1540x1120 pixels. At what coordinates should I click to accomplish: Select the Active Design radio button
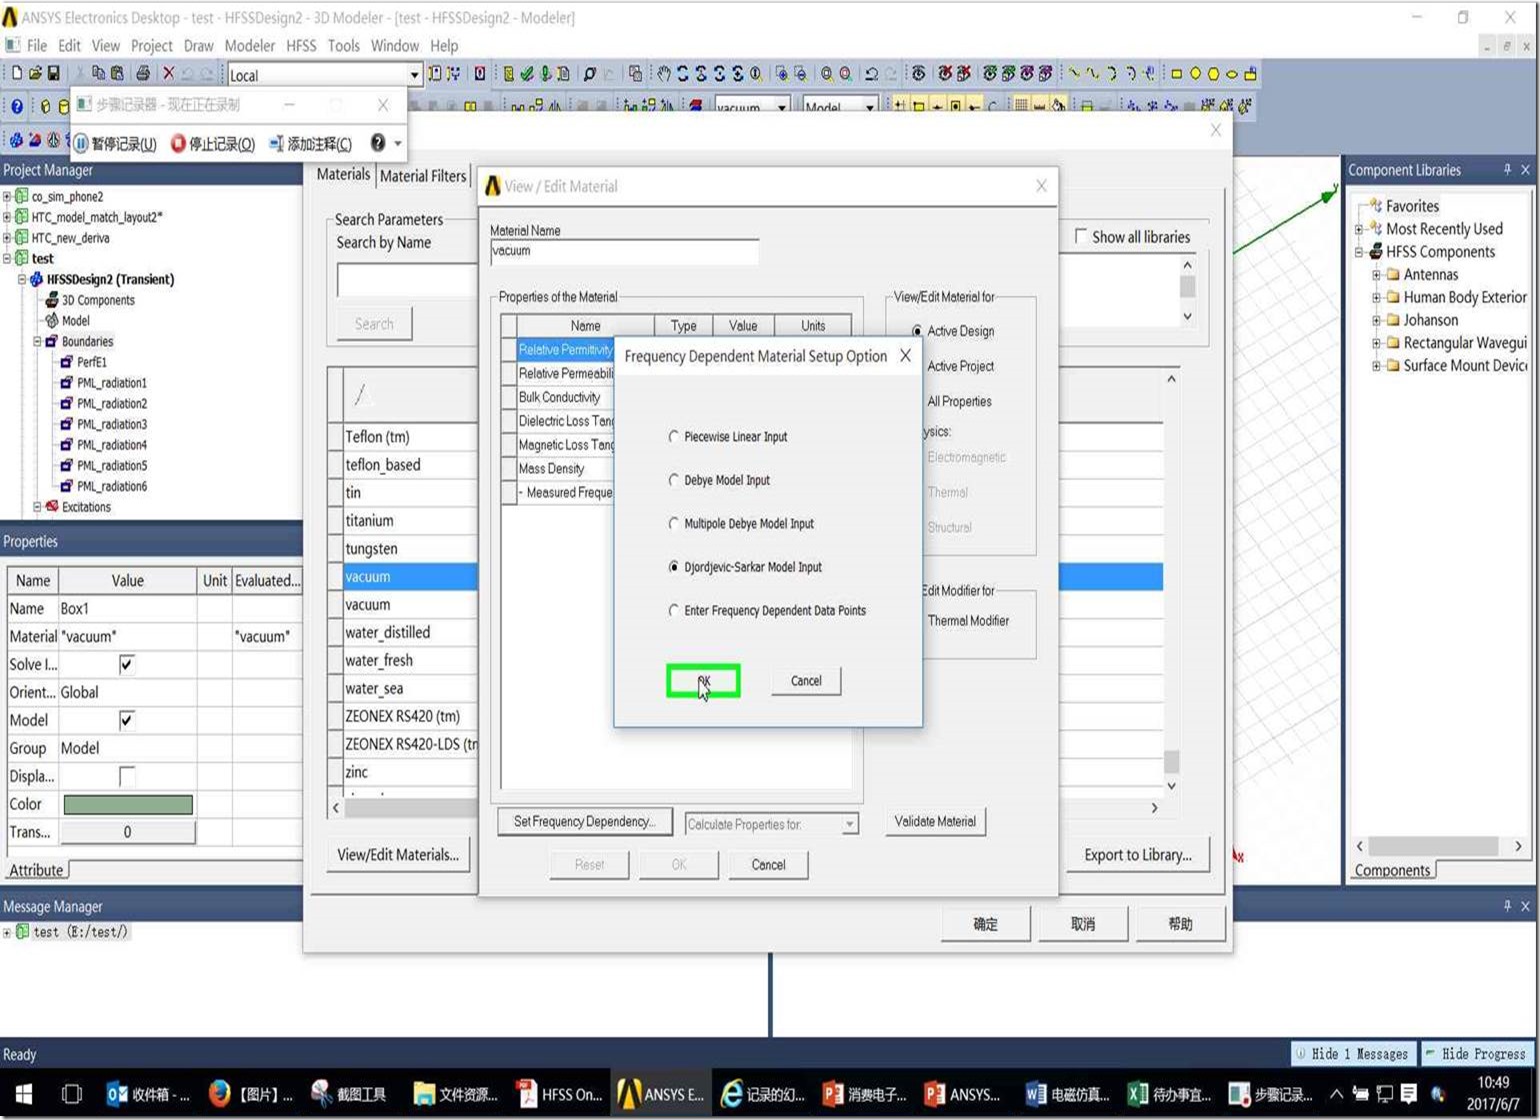click(x=917, y=330)
